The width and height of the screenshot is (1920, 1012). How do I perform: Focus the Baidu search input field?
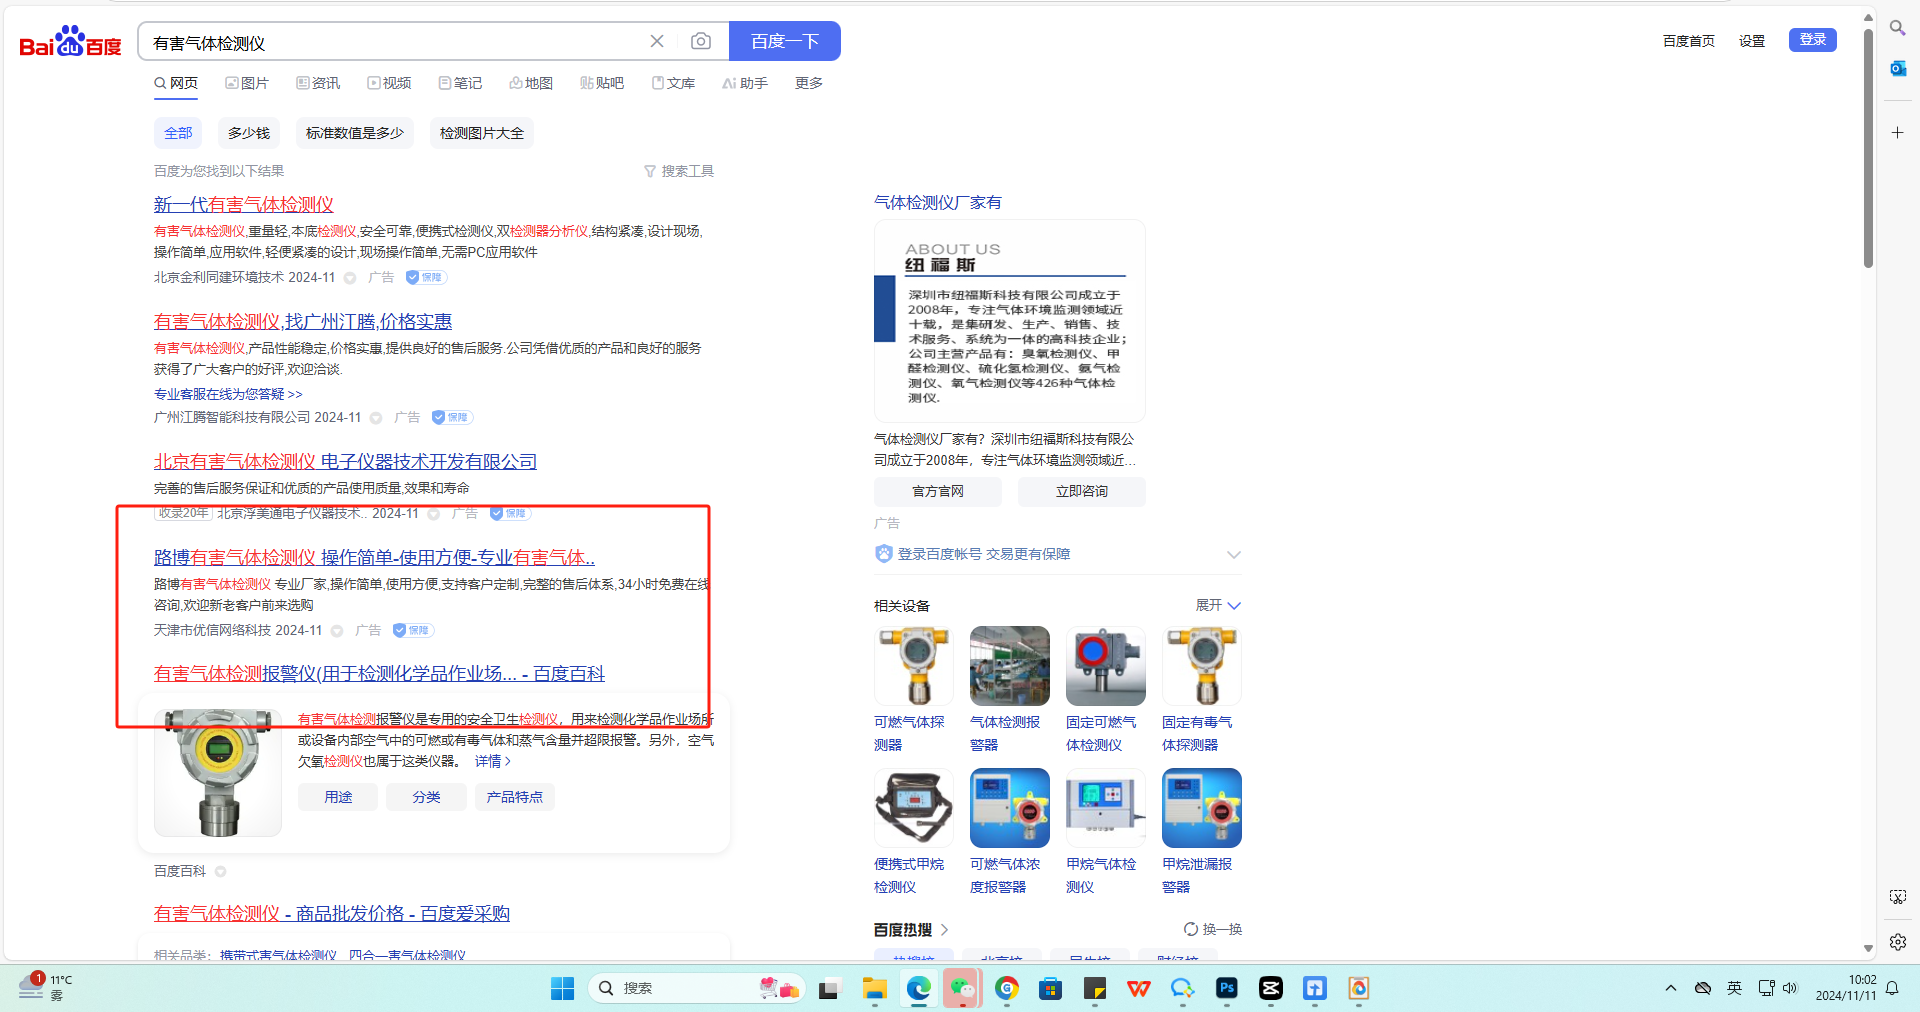(x=395, y=42)
